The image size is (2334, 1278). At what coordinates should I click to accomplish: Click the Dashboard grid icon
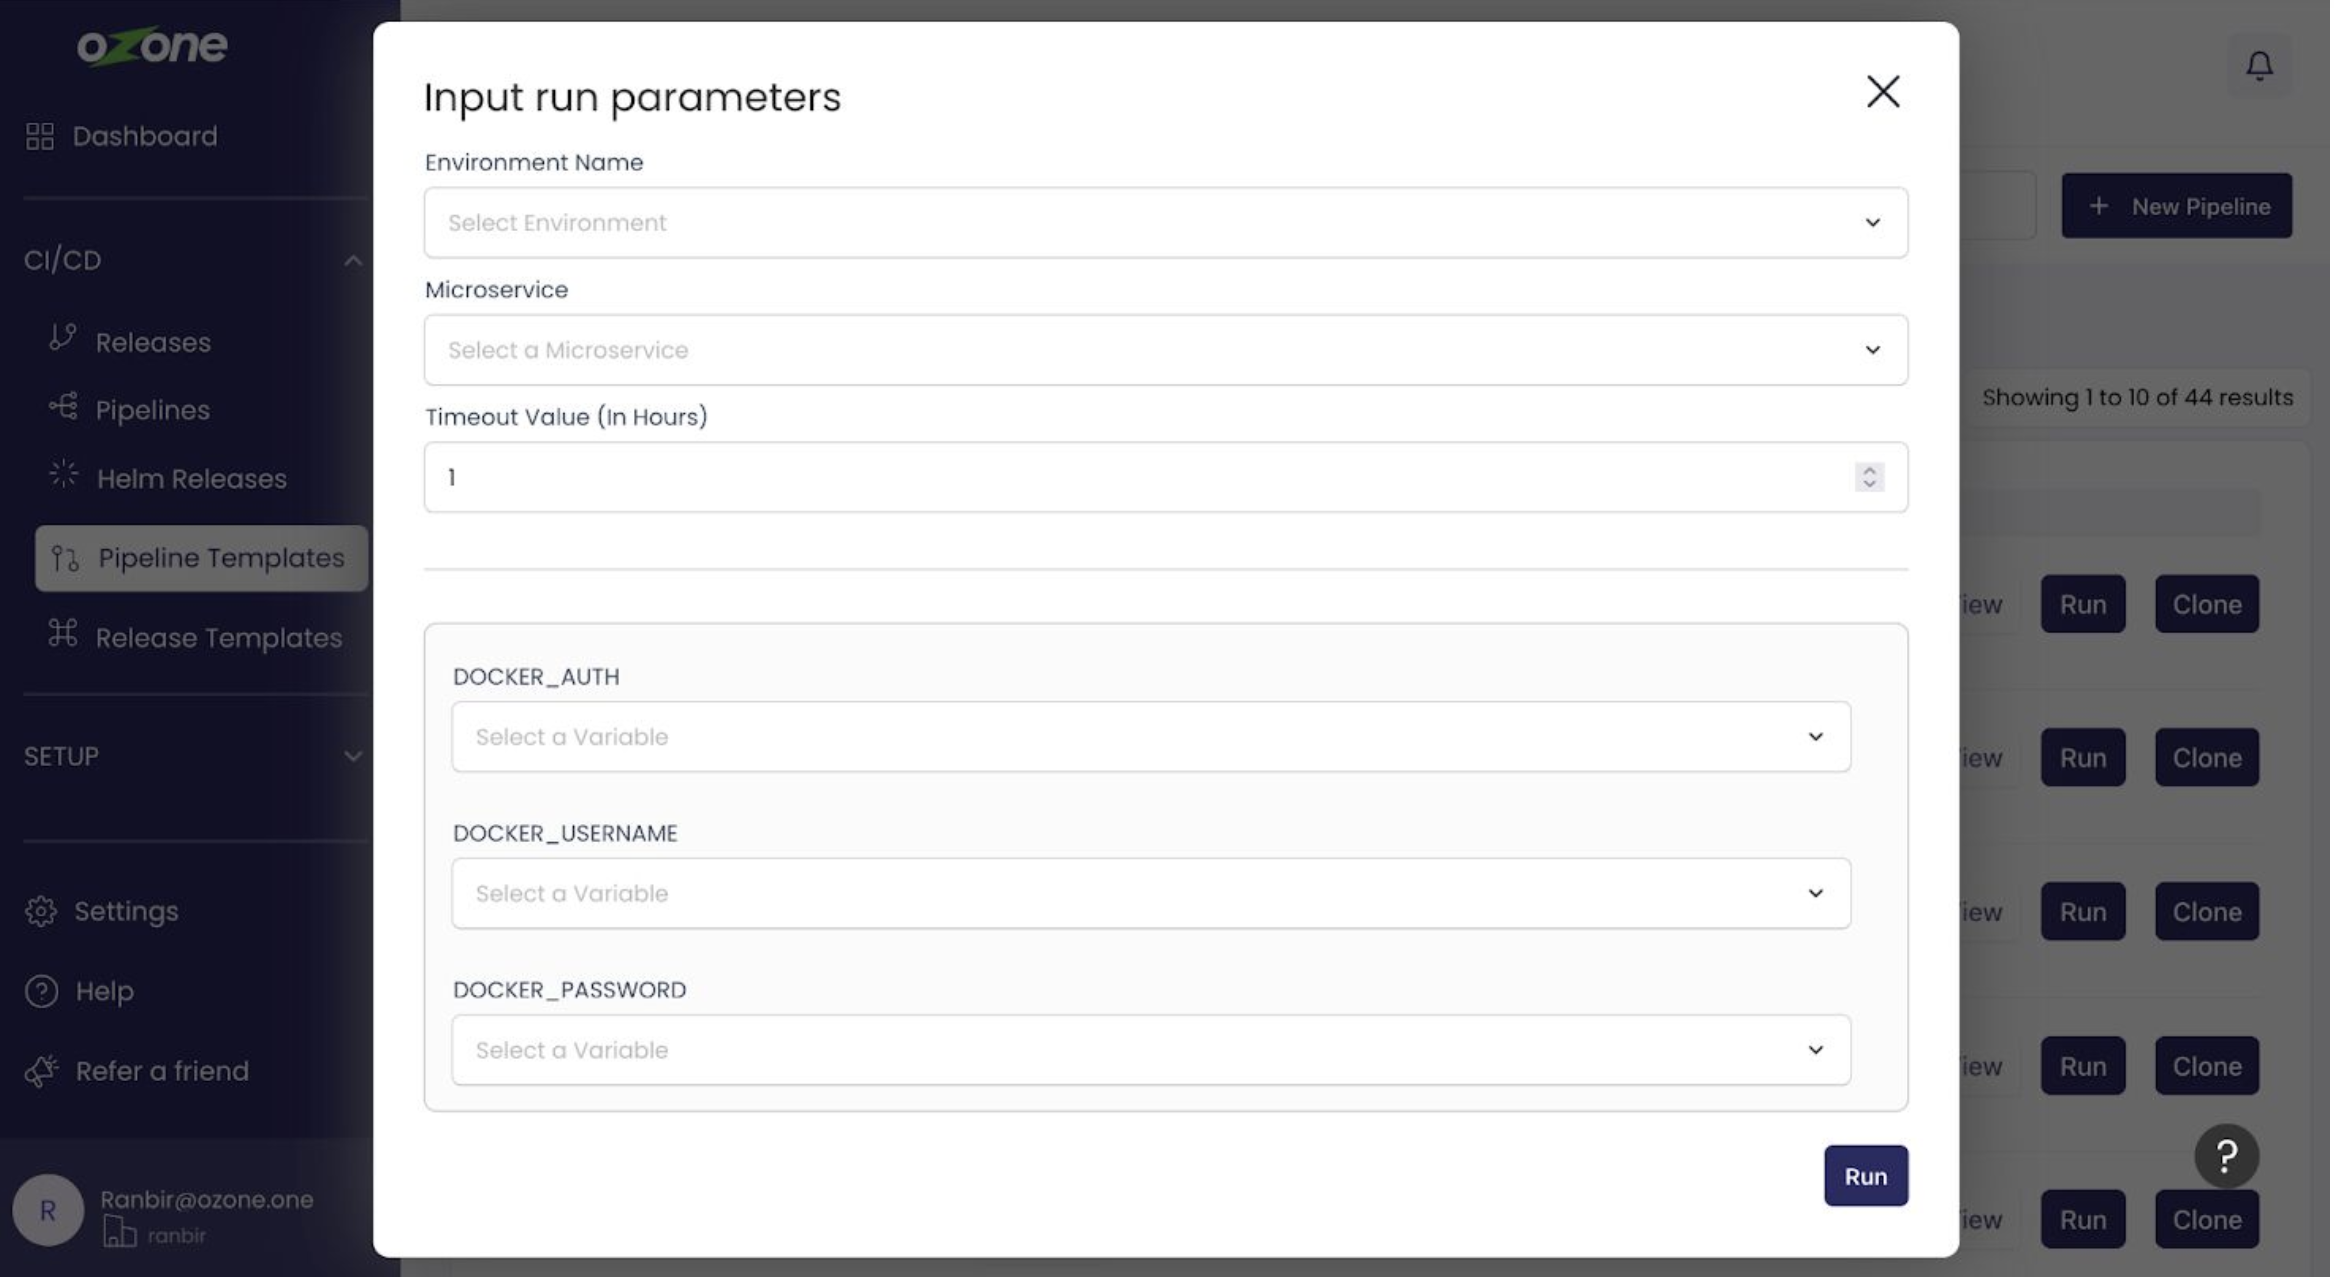point(40,137)
